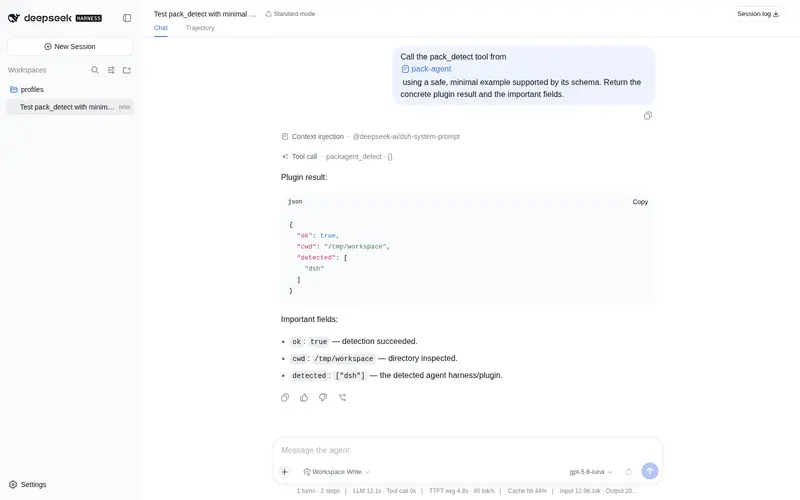Add a new workspace folder icon
Screen dimensions: 800x500
127,70
